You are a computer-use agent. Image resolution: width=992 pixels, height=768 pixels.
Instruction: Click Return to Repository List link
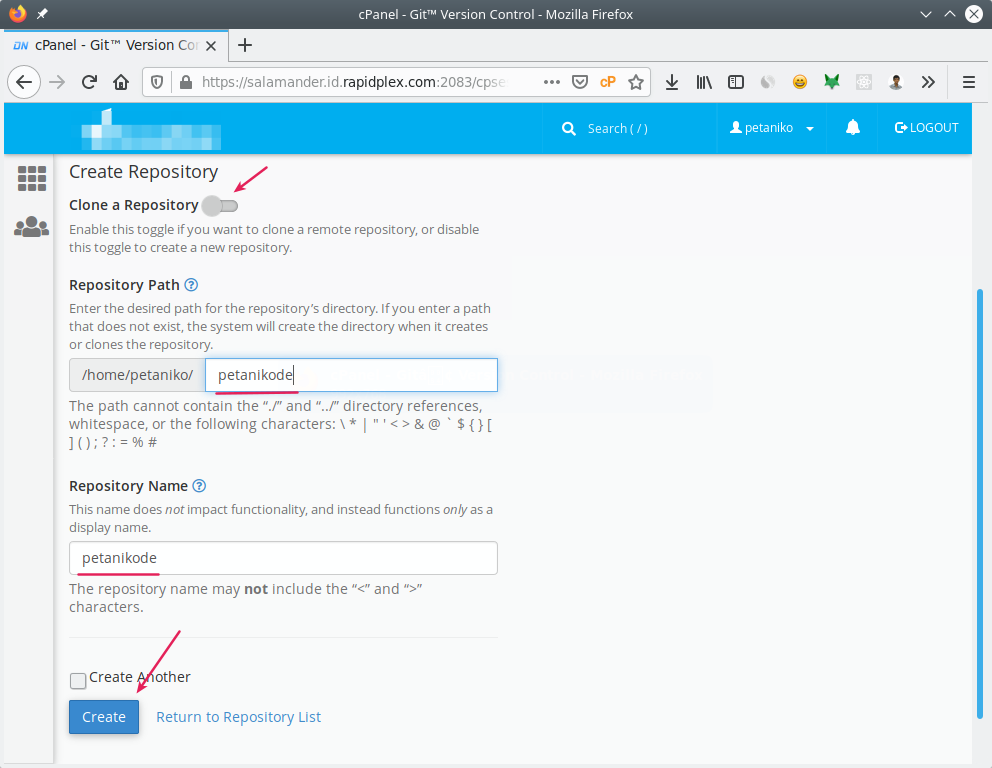point(238,717)
